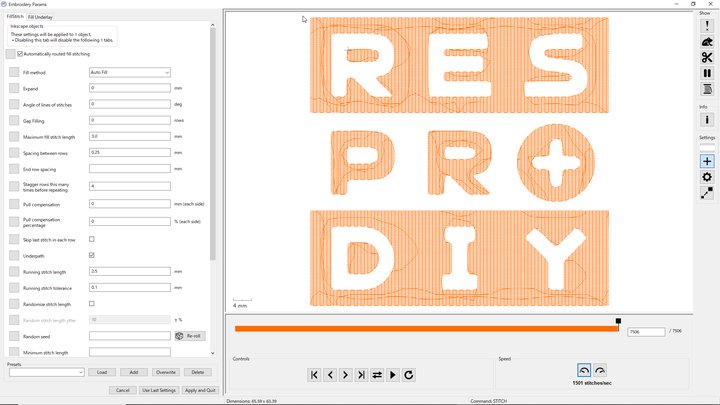Open design info panel icon
Screen dimensions: 720x405
[x=707, y=120]
